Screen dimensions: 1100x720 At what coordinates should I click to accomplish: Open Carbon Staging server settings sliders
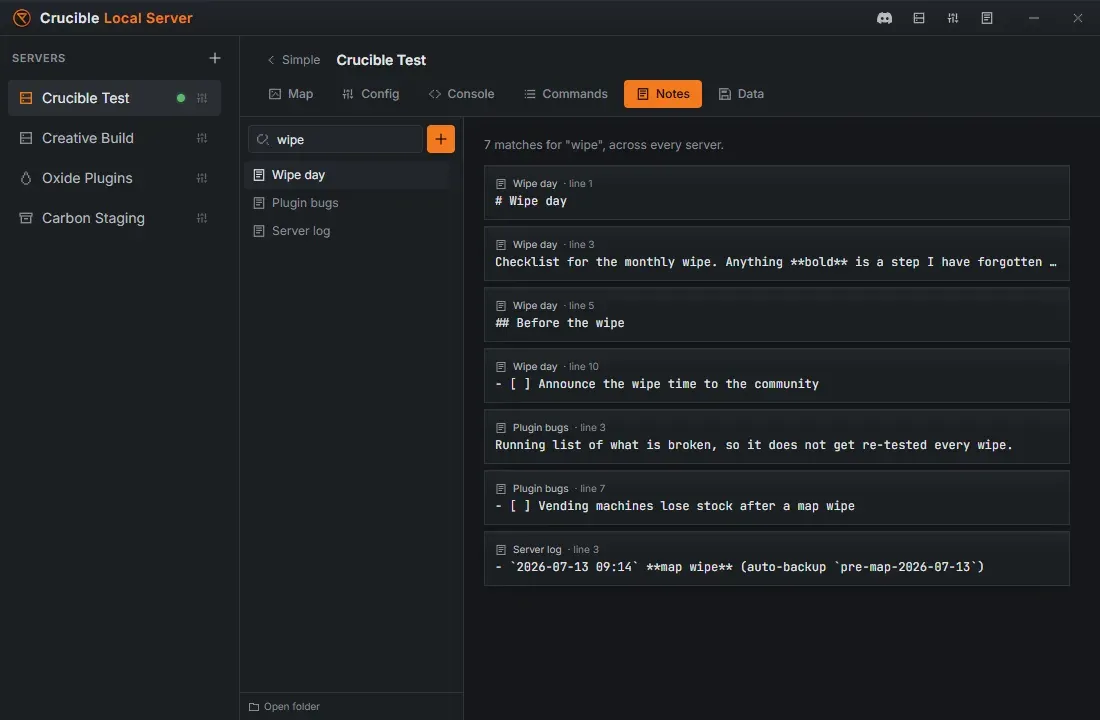click(202, 218)
